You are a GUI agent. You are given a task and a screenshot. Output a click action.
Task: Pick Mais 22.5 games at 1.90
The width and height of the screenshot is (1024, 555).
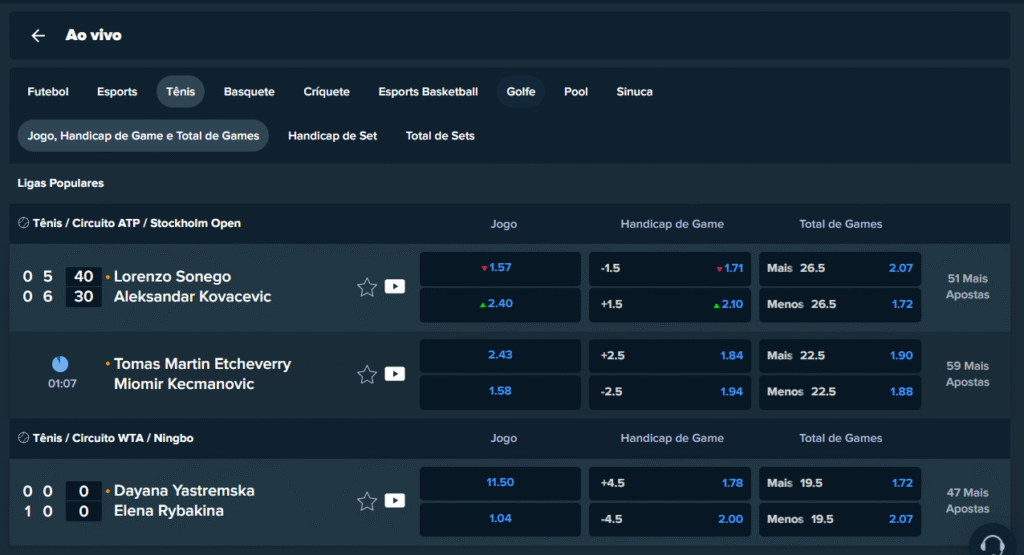[840, 356]
